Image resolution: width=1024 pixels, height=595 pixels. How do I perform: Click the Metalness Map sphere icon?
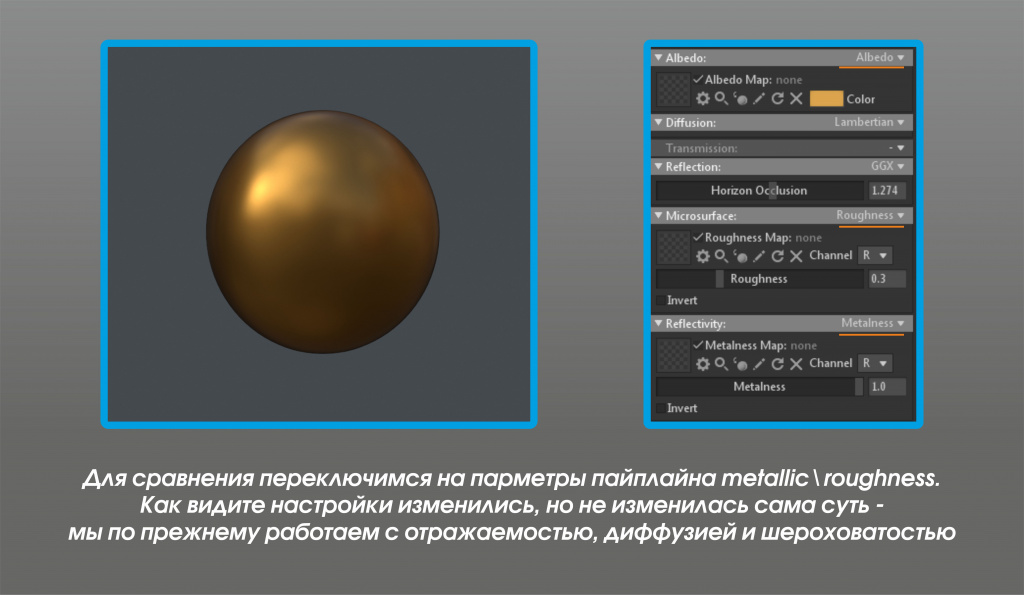coord(741,364)
